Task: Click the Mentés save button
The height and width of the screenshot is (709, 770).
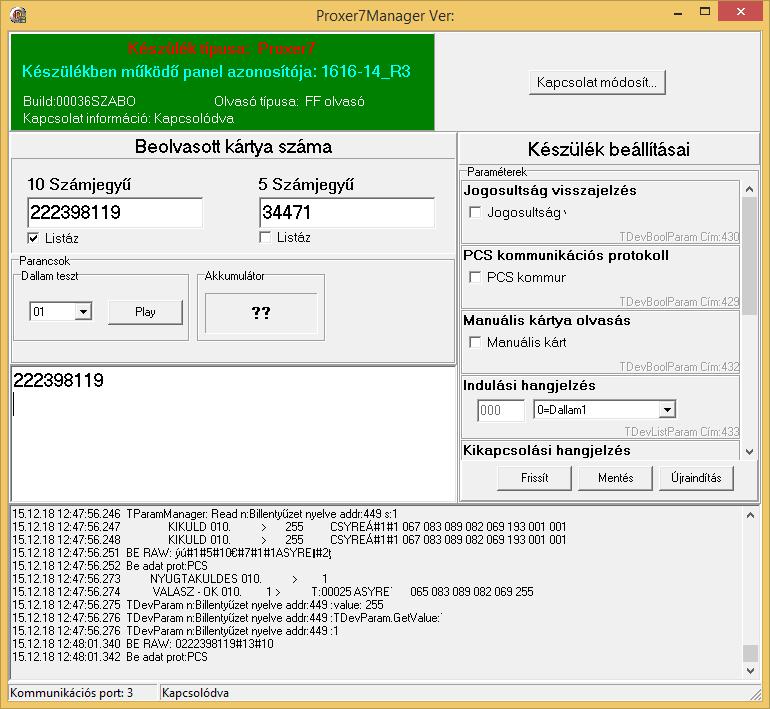Action: (615, 478)
